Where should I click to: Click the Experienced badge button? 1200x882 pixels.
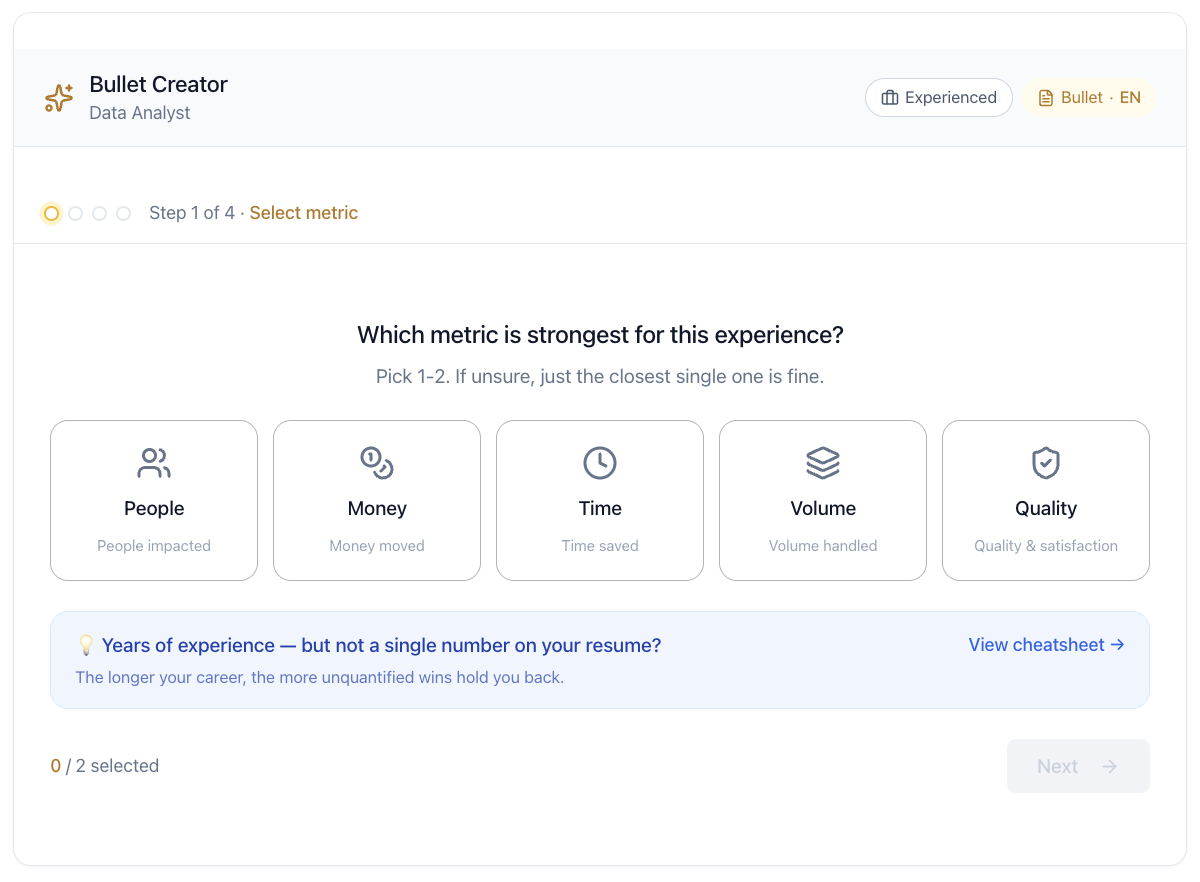939,98
